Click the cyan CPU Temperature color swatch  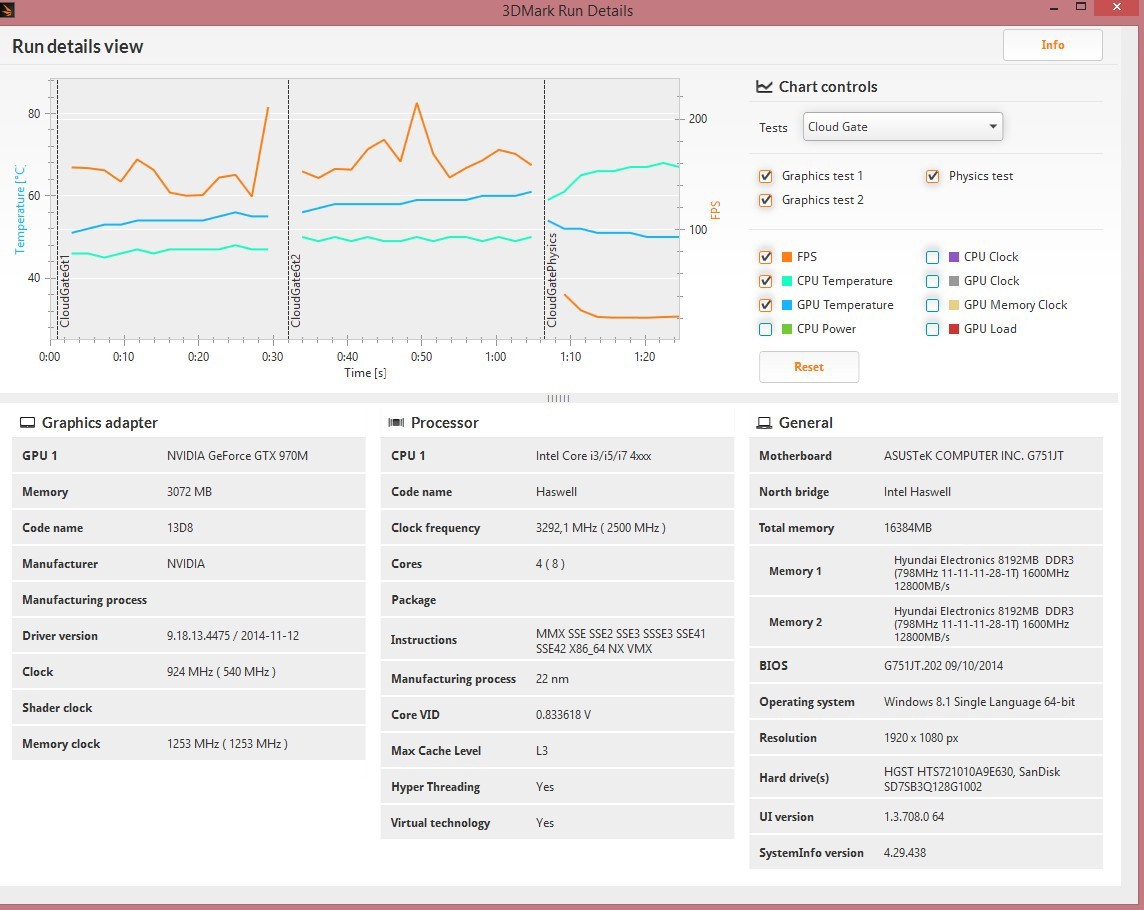[786, 281]
